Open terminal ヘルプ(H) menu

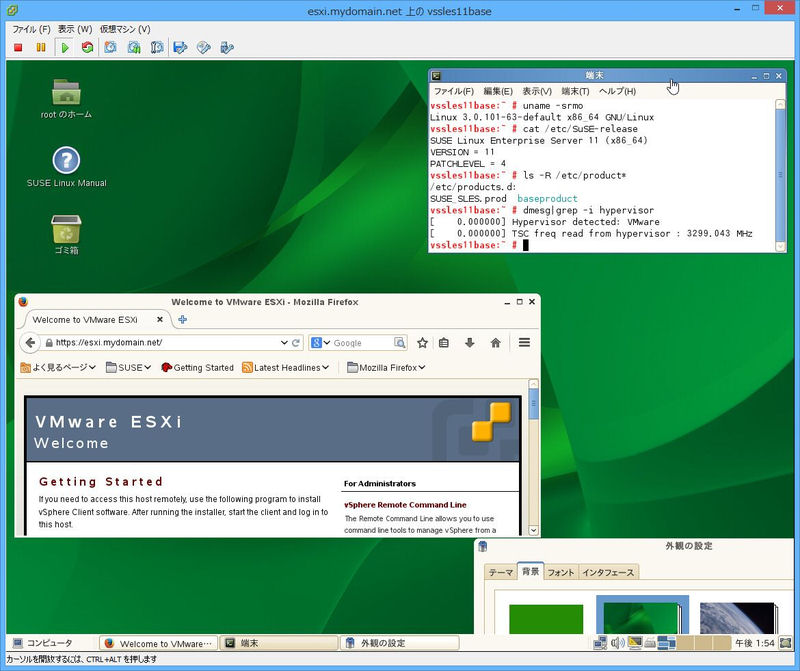[617, 91]
